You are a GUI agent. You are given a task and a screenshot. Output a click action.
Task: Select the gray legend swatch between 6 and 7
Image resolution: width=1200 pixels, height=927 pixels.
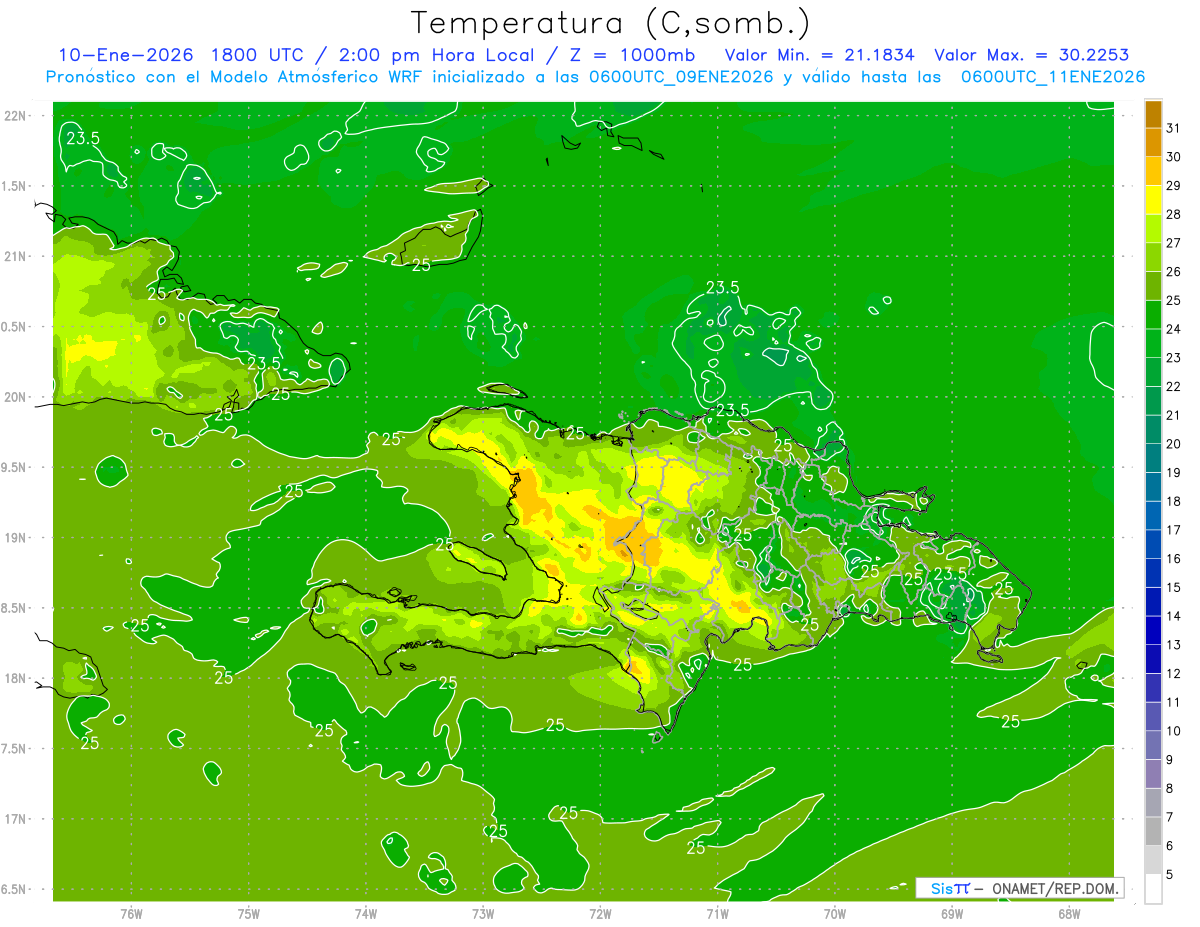tap(1153, 831)
